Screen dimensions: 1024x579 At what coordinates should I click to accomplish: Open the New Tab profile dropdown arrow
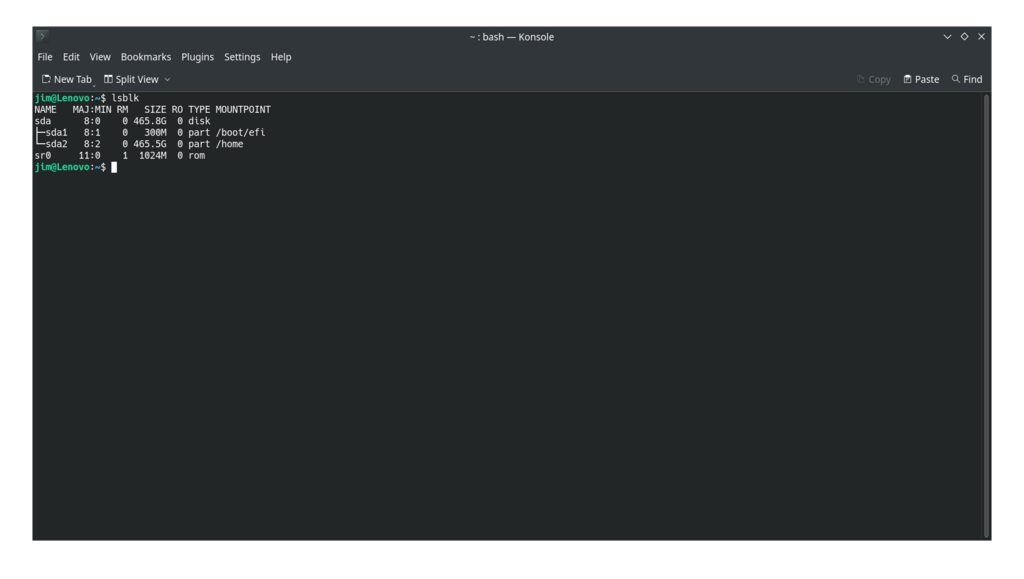click(94, 82)
